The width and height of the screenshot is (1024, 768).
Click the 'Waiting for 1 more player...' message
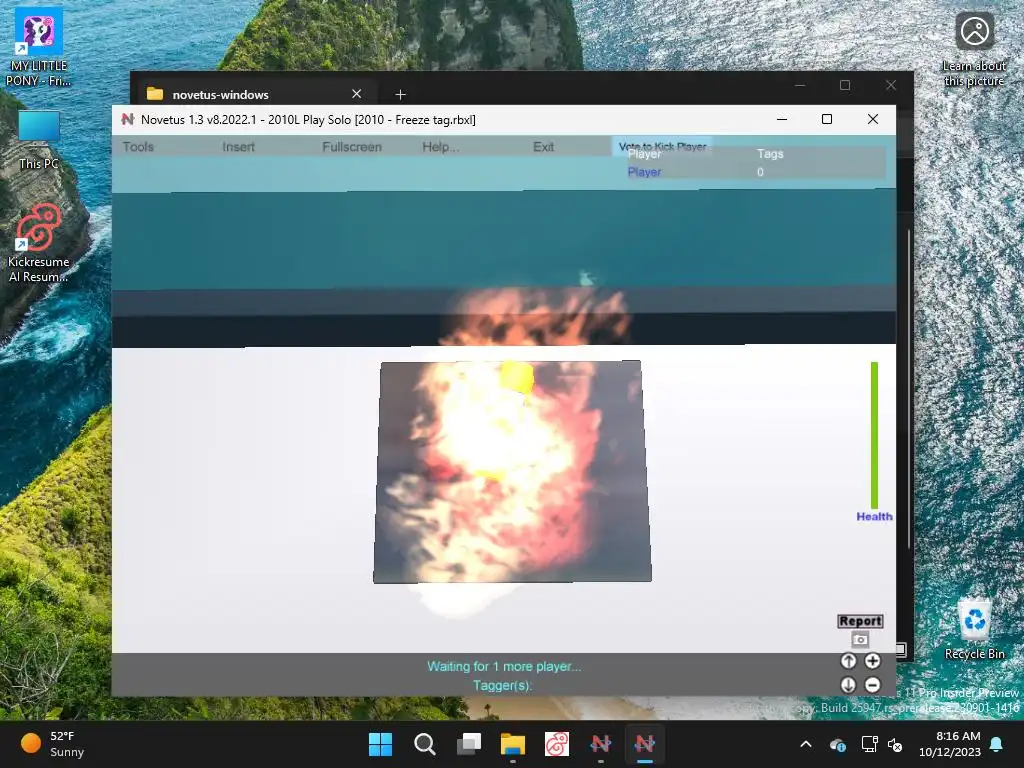point(504,666)
